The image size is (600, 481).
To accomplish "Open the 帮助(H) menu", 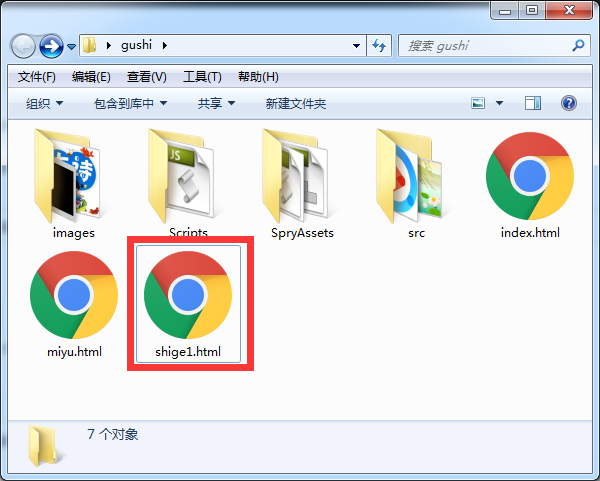I will click(x=258, y=77).
